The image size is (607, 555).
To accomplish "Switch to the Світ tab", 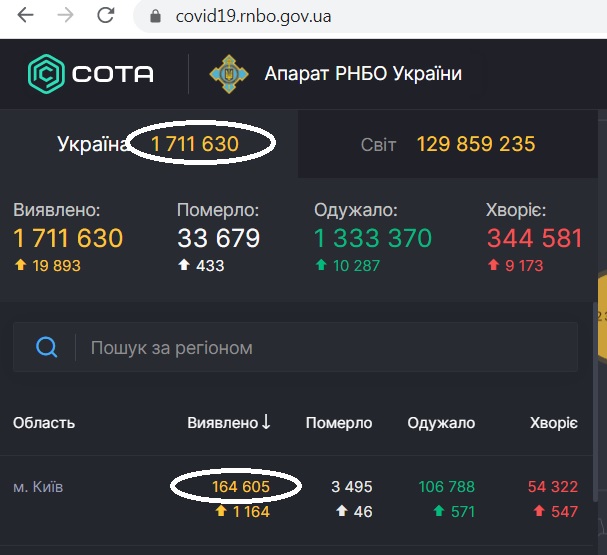I will click(448, 144).
